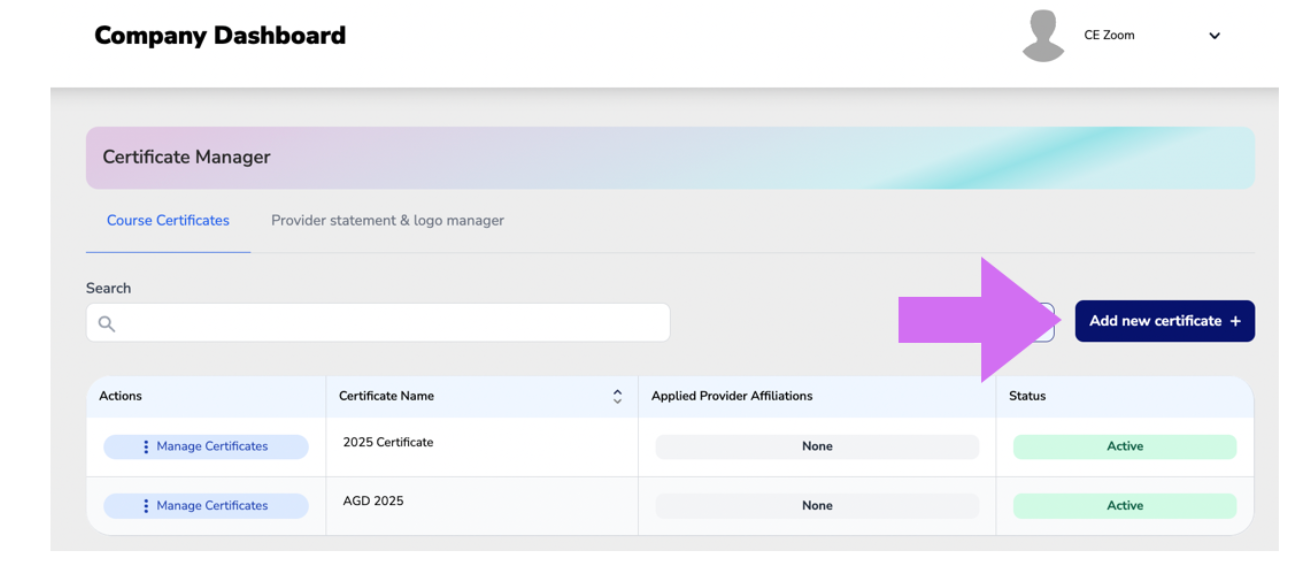The height and width of the screenshot is (570, 1296).
Task: Click the Active status of AGD 2025
Action: (x=1125, y=506)
